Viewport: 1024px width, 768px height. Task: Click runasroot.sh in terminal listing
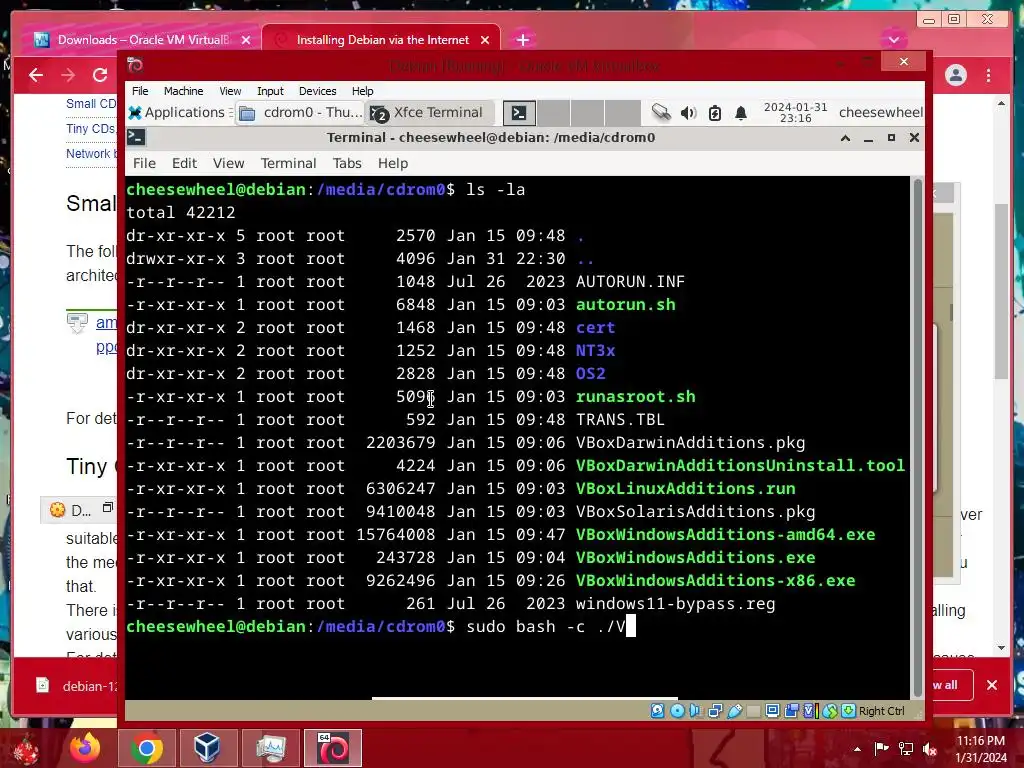pyautogui.click(x=635, y=396)
